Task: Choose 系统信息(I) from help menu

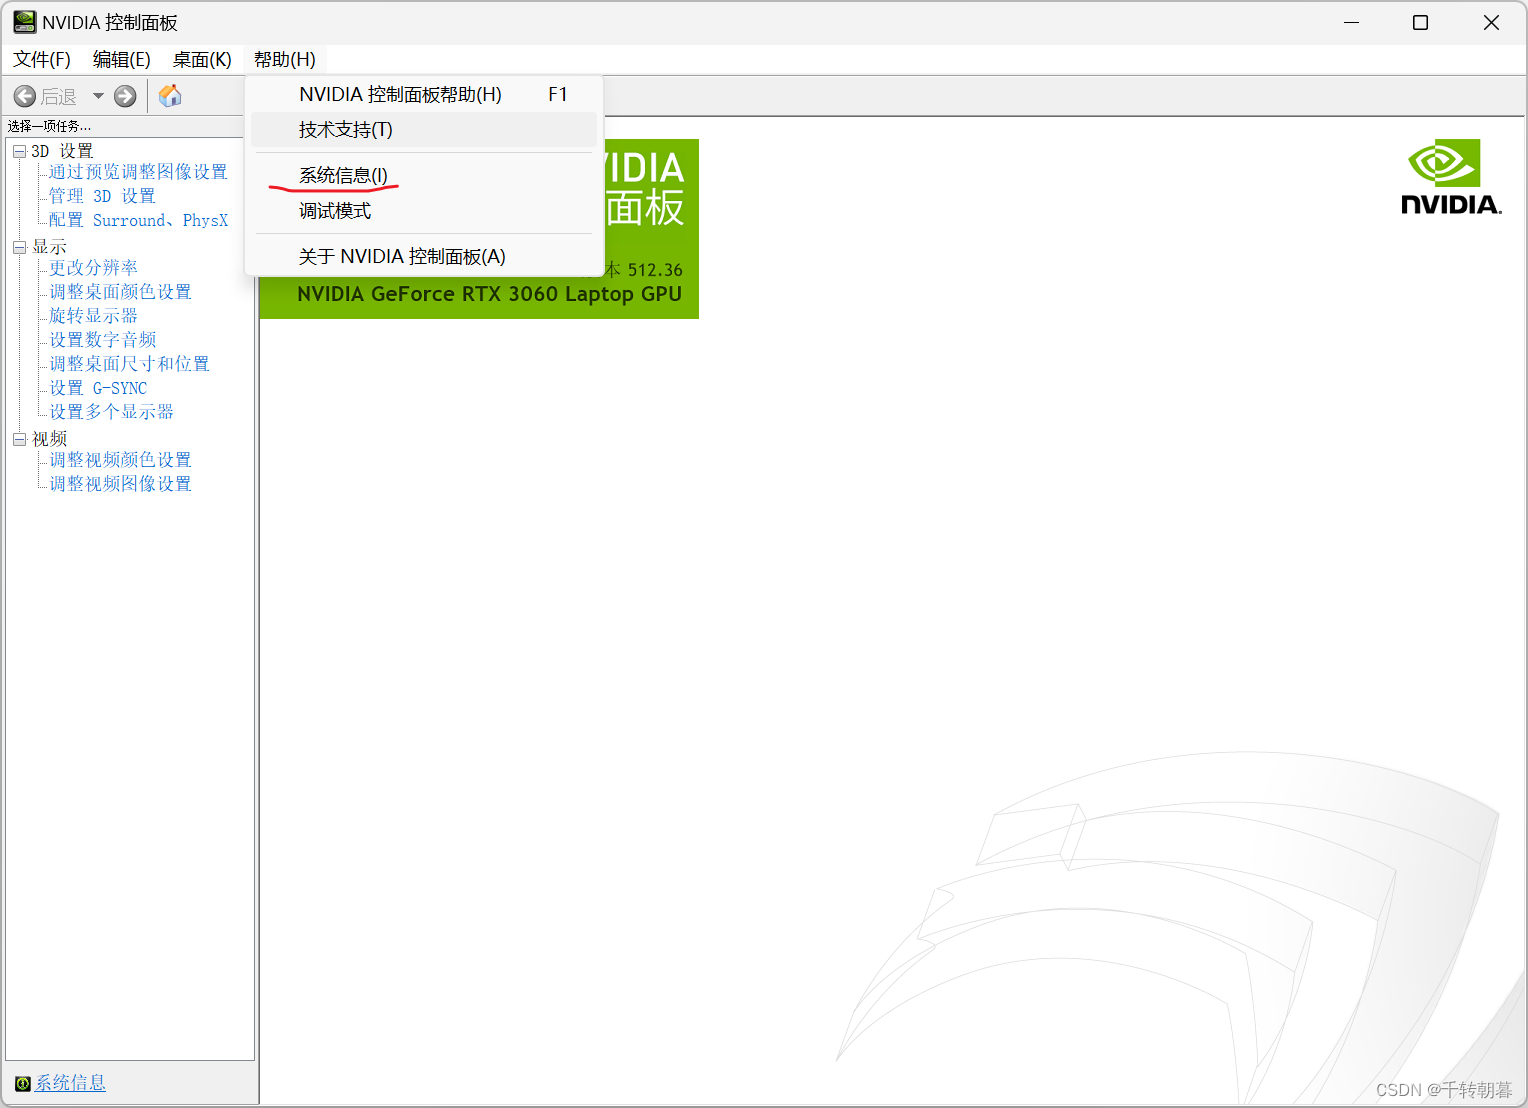Action: (424, 176)
